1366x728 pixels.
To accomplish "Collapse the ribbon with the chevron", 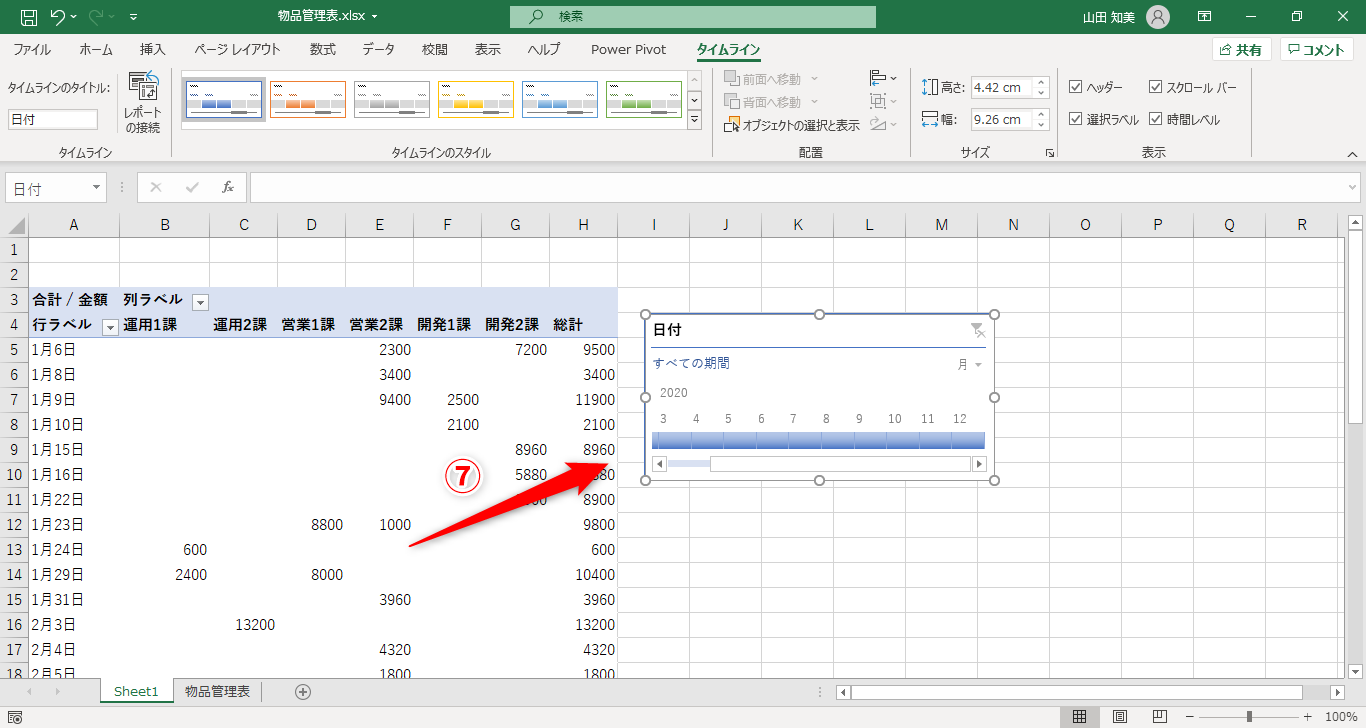I will [1352, 154].
